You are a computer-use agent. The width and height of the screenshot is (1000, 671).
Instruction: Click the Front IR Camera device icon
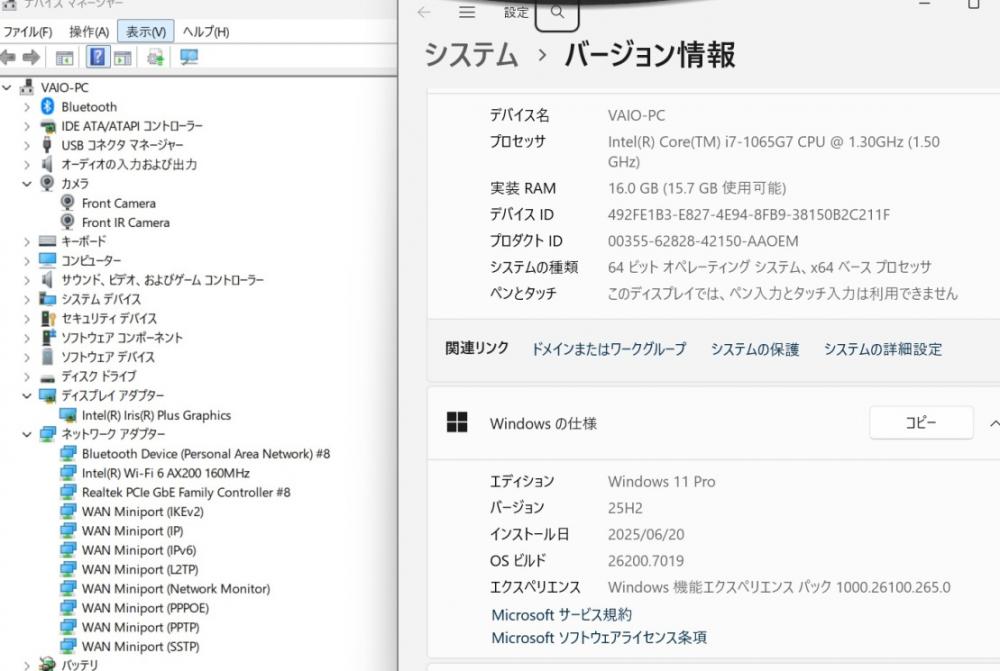click(68, 222)
